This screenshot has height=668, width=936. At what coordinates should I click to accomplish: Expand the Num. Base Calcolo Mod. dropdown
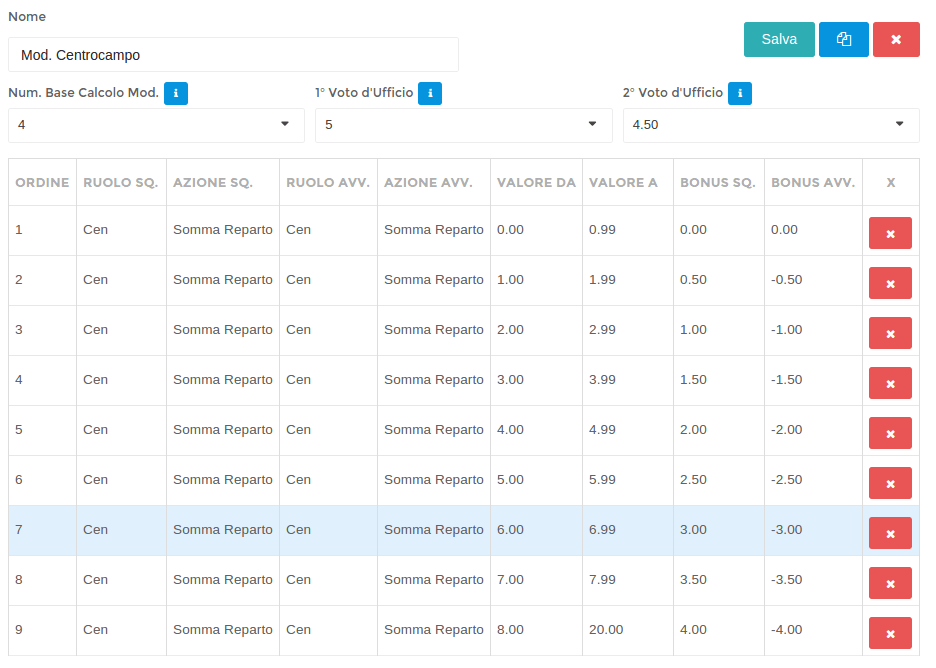click(x=156, y=125)
